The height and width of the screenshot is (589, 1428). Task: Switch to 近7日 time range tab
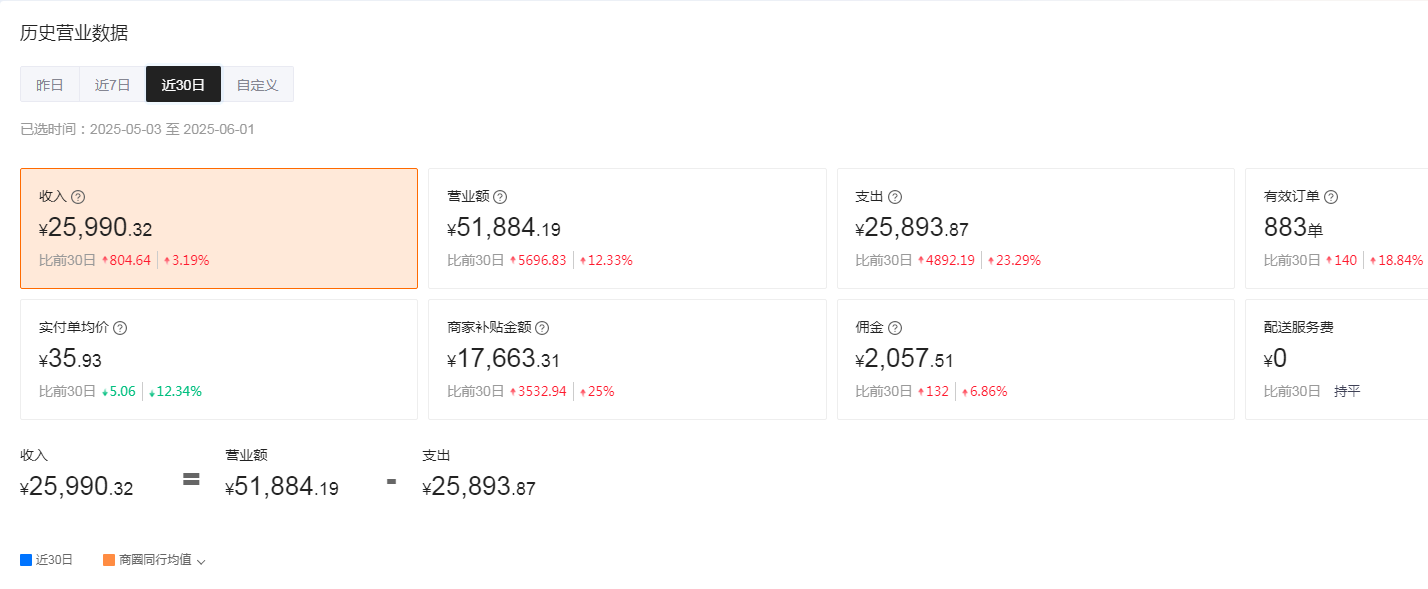coord(113,85)
